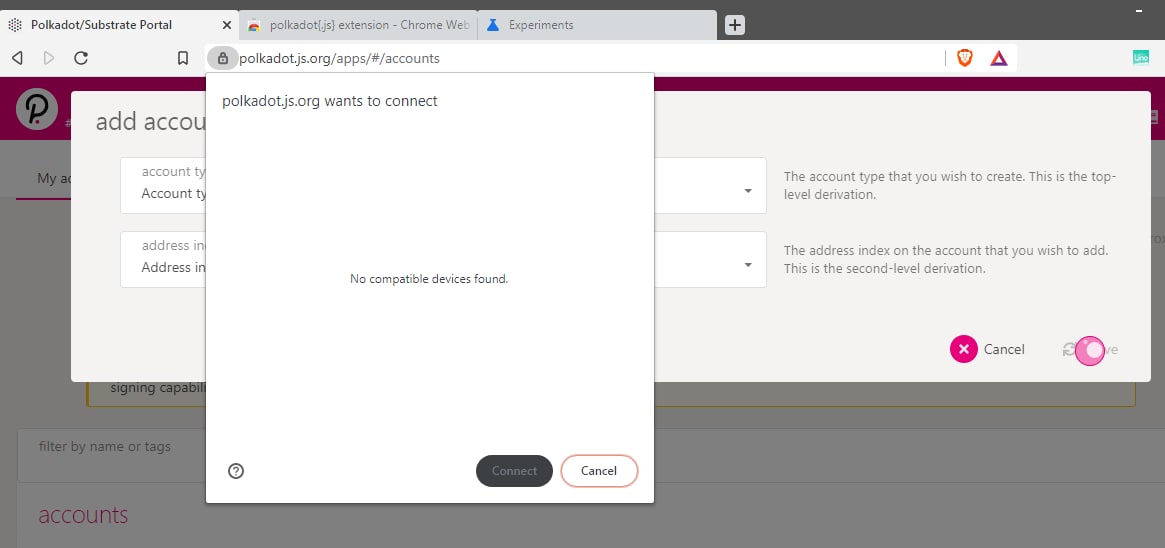This screenshot has width=1165, height=548.
Task: Reload the page with refresh icon
Action: point(82,58)
